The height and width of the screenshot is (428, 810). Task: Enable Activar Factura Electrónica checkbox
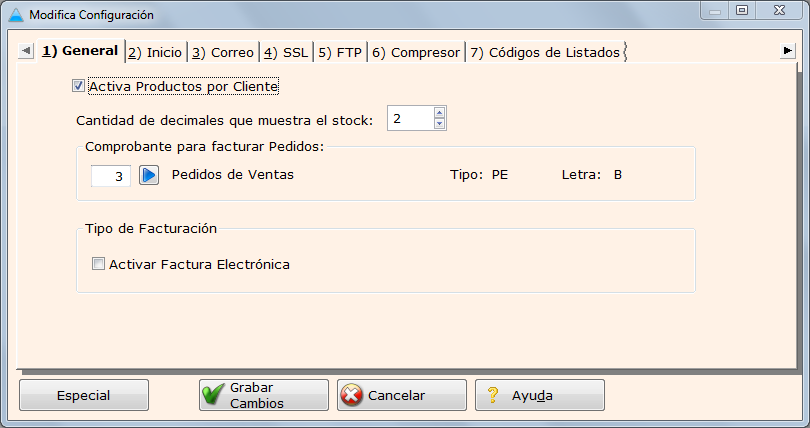(98, 264)
